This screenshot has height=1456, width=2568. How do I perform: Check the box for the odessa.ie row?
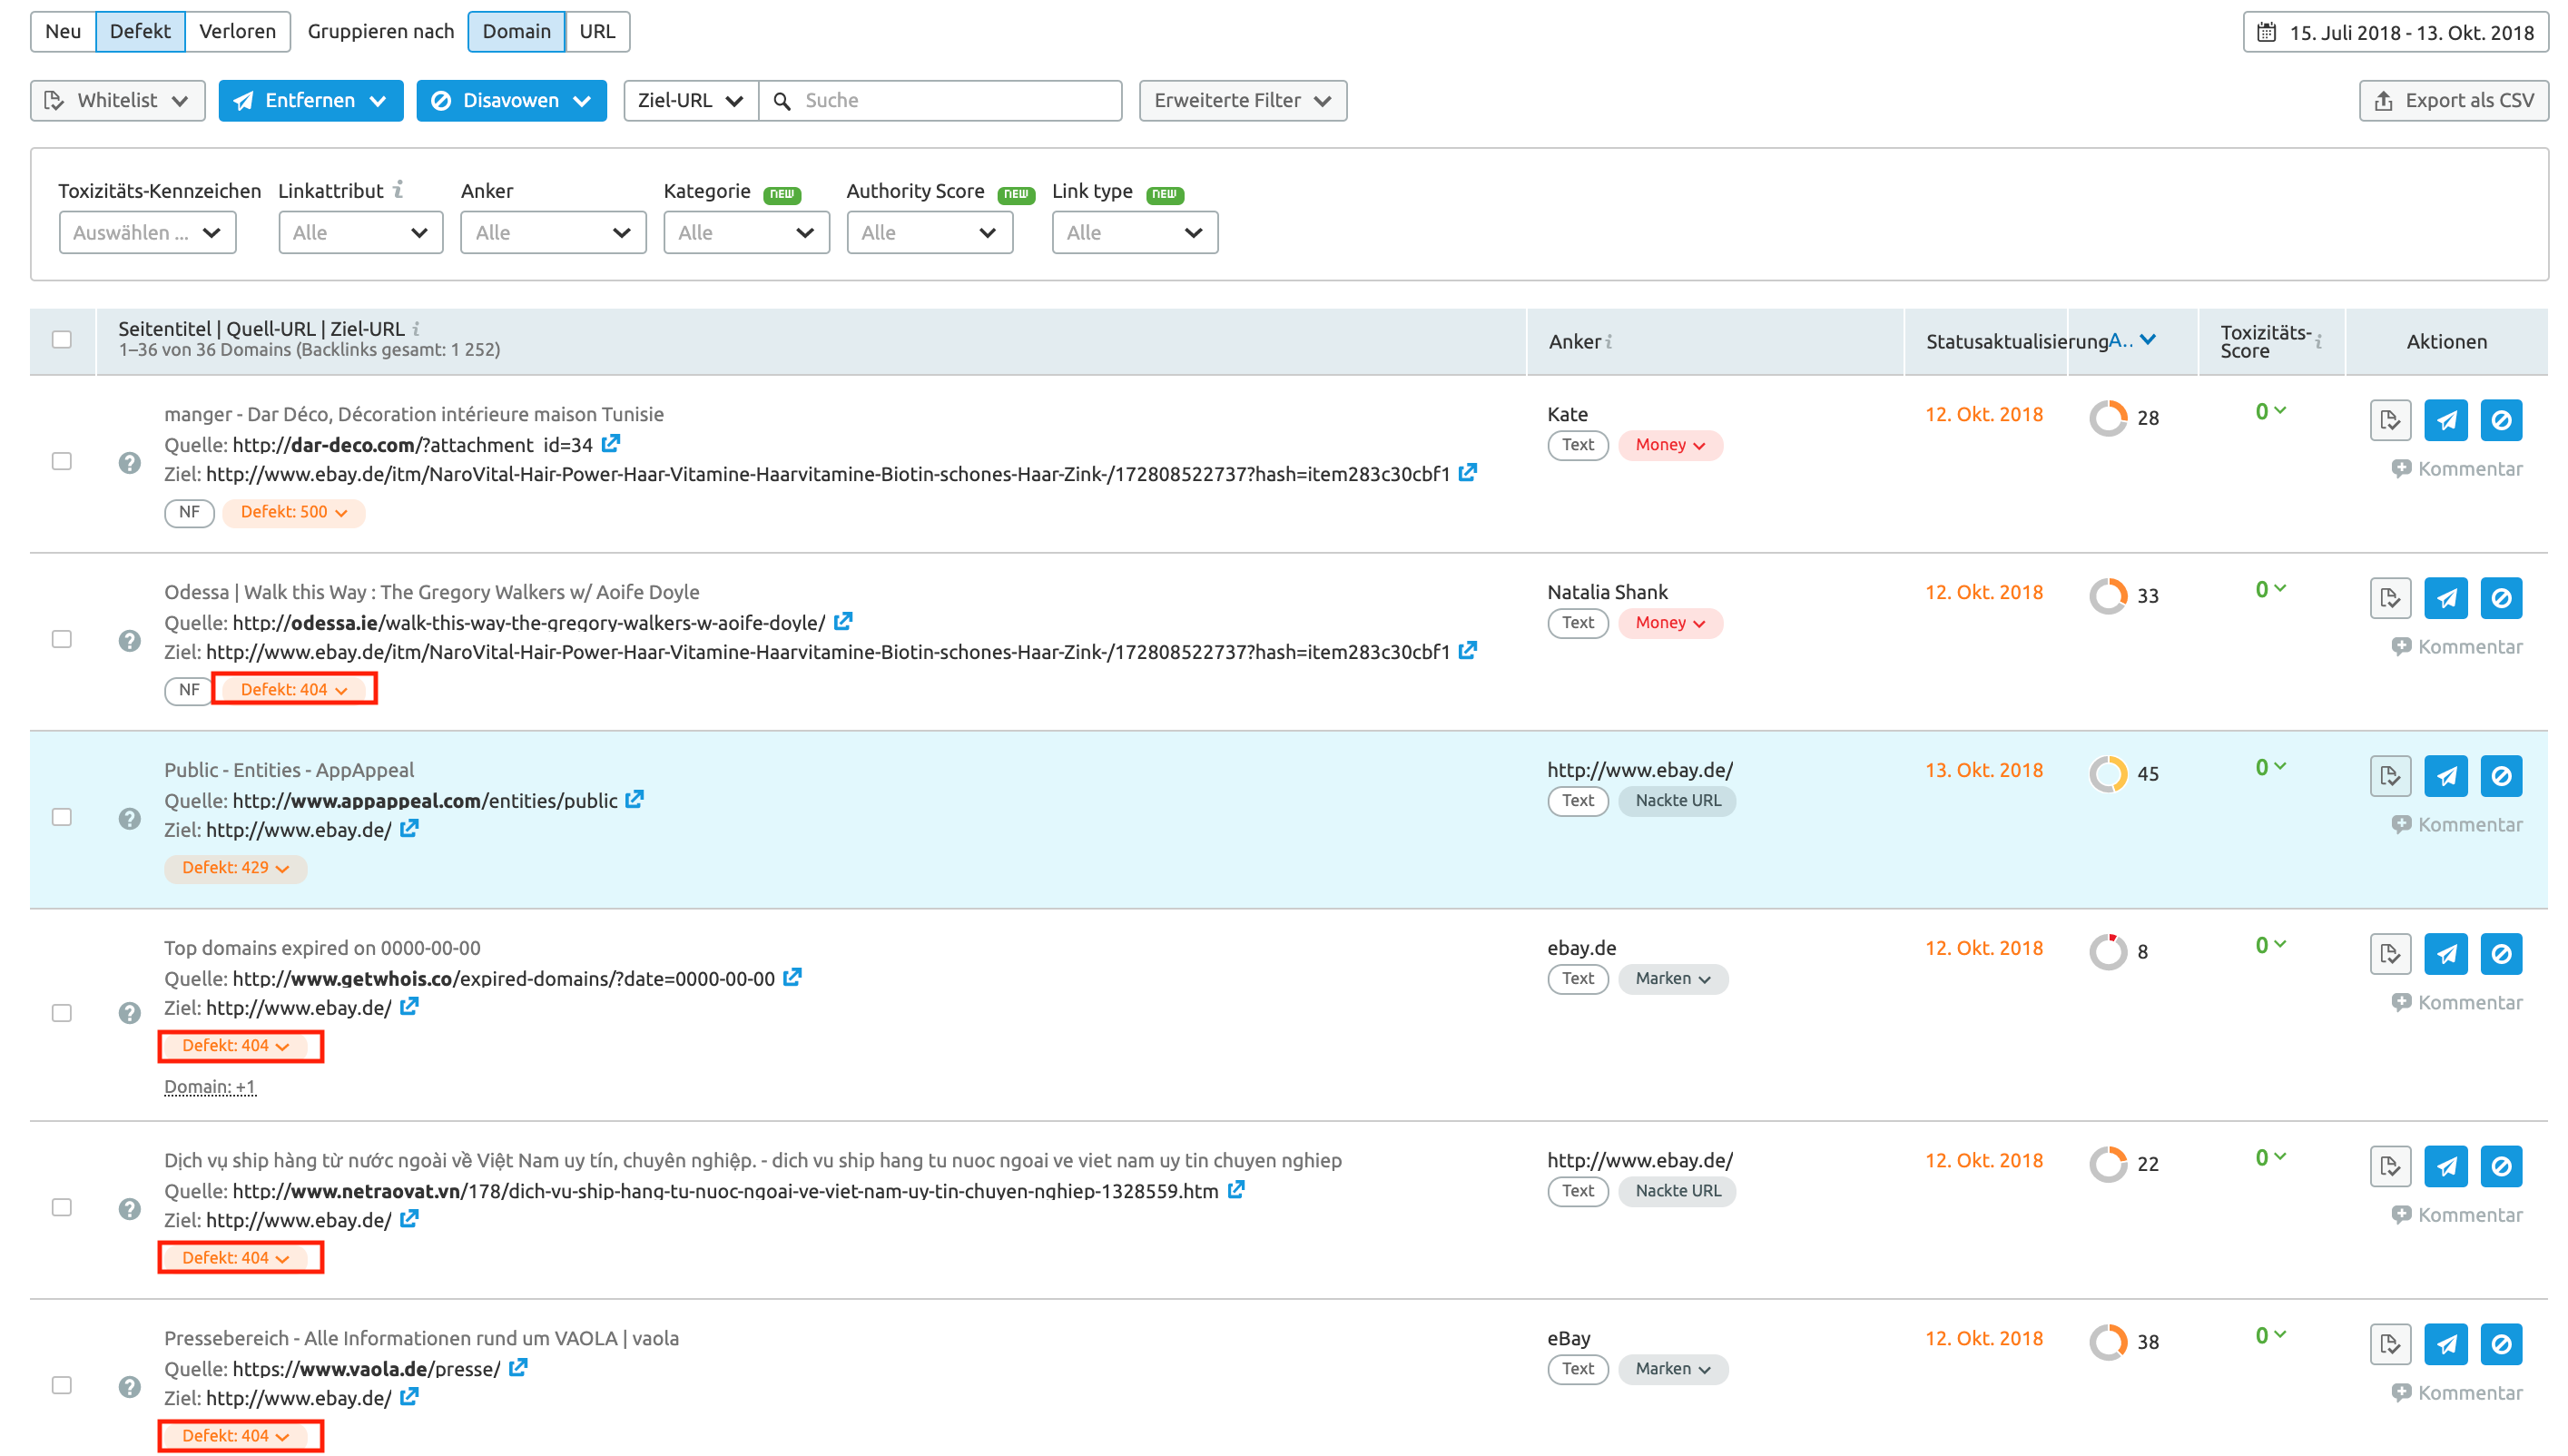coord(62,639)
